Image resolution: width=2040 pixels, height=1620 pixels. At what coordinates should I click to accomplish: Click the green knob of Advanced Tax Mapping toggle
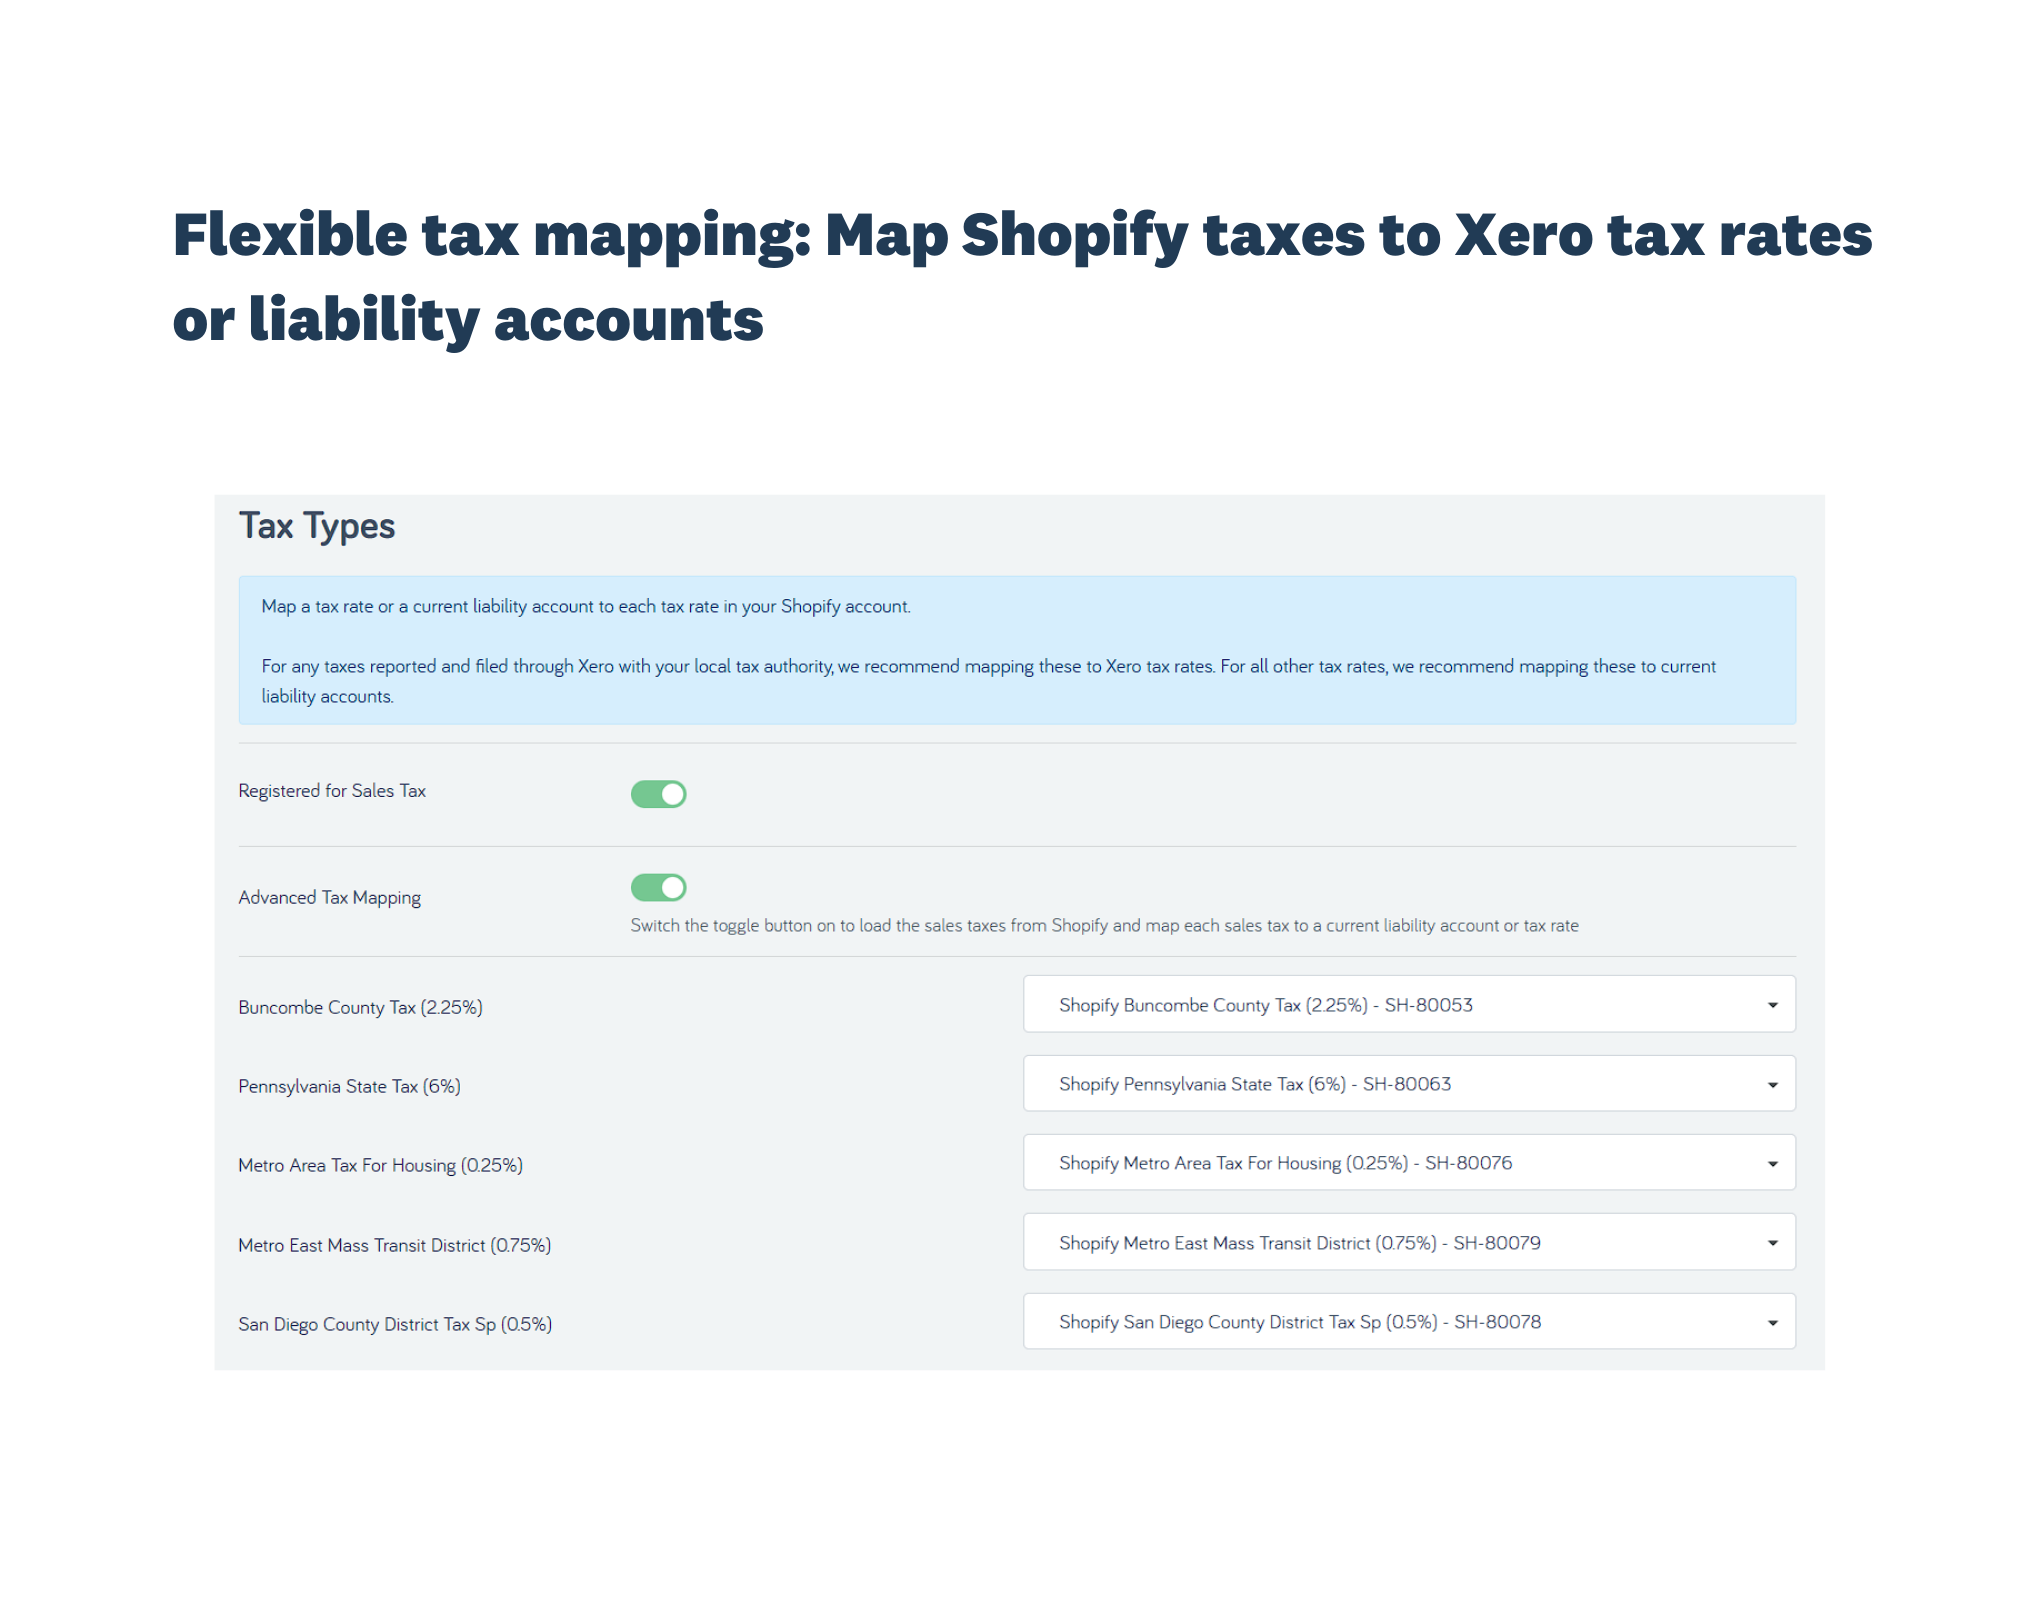(x=671, y=887)
